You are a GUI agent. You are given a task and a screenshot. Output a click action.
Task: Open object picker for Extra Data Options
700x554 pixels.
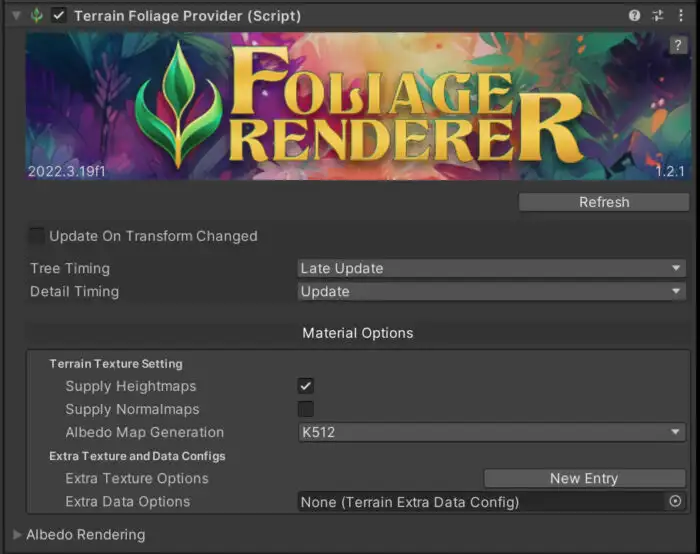pos(675,502)
